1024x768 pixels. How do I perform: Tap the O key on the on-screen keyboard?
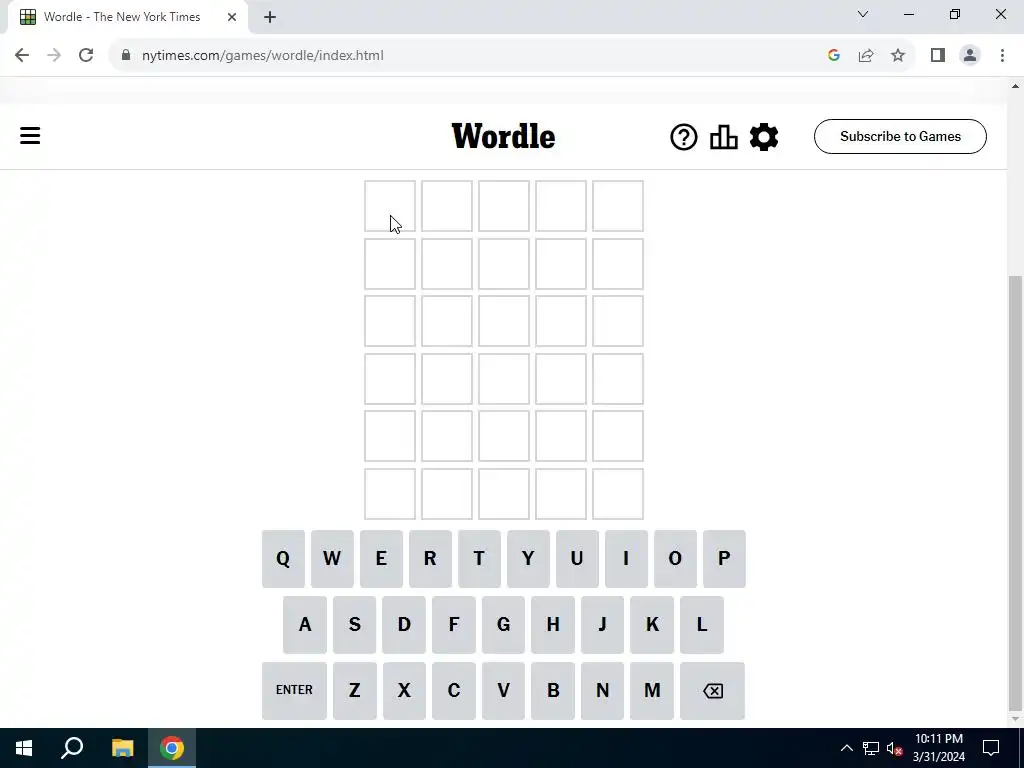[x=675, y=558]
